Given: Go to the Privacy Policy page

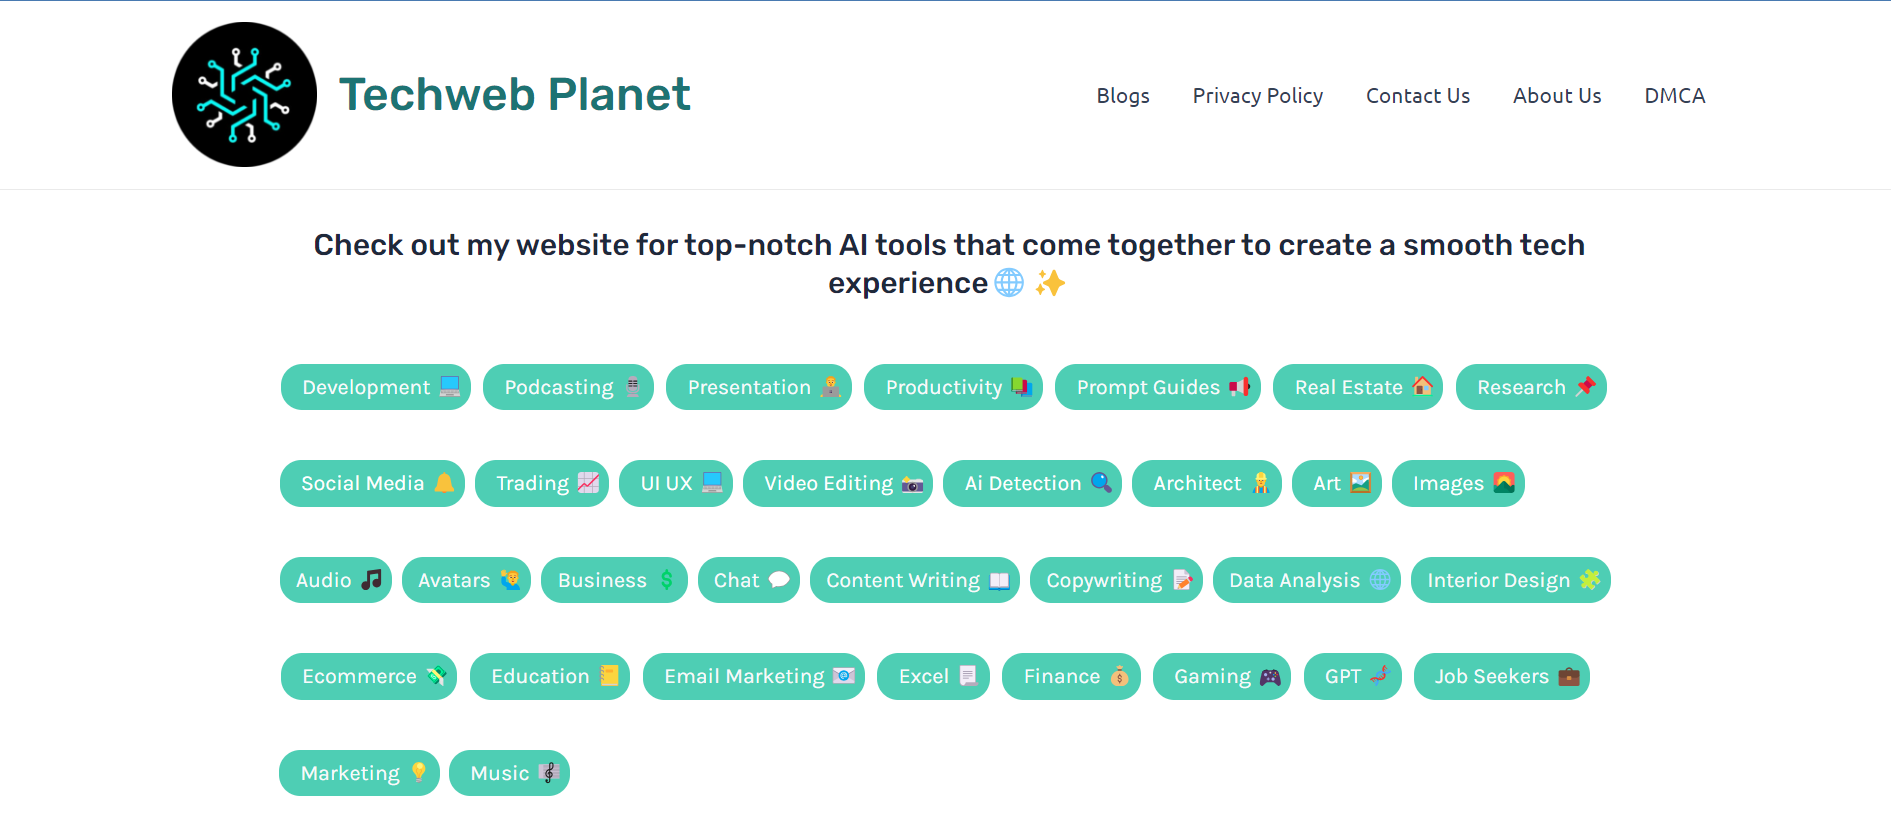Looking at the screenshot, I should [1257, 96].
